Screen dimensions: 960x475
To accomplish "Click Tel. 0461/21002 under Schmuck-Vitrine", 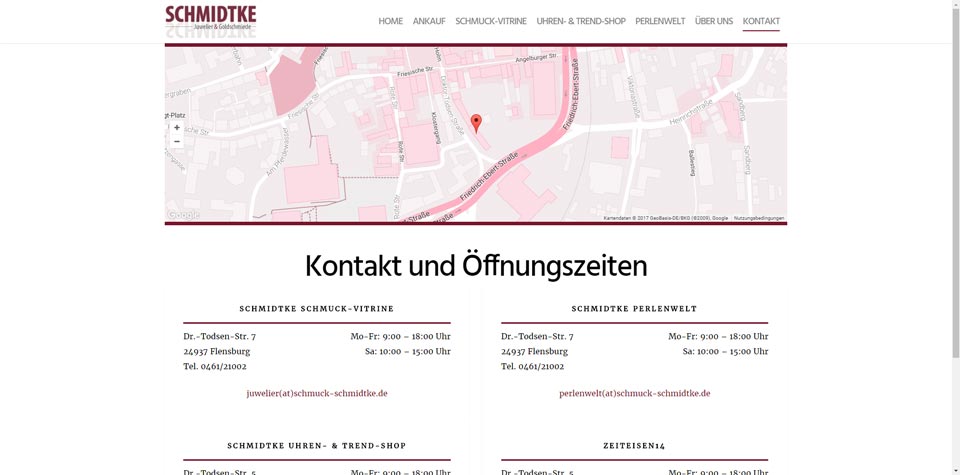I will pos(215,367).
